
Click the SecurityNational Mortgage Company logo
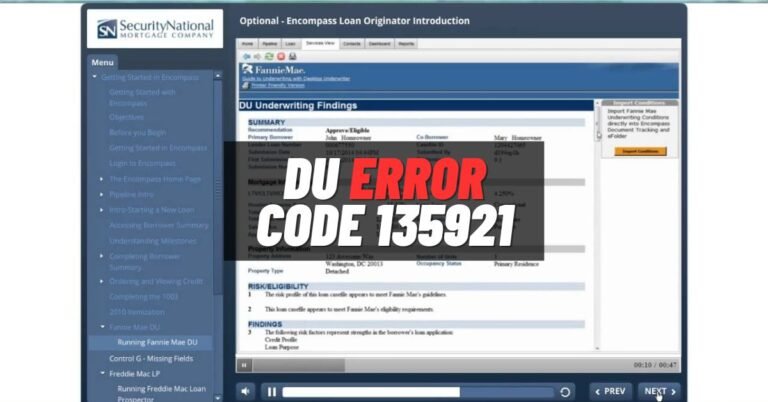coord(155,29)
